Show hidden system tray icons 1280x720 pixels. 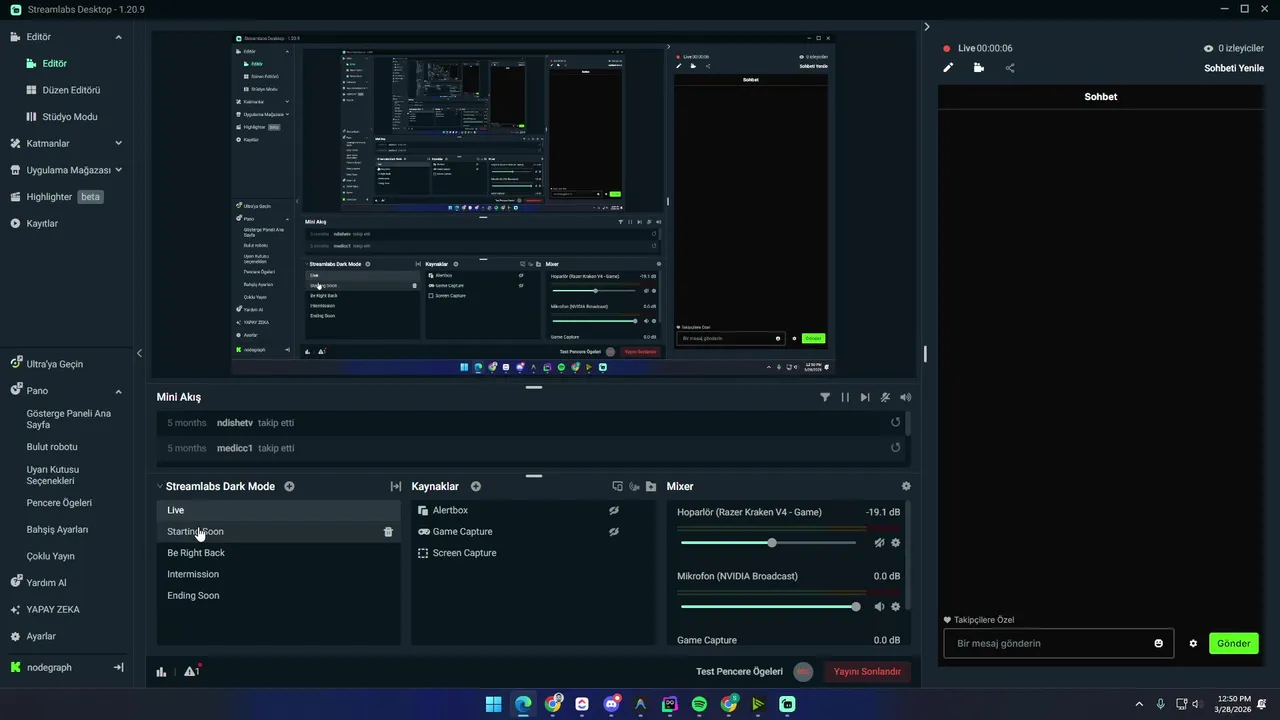tap(1138, 704)
